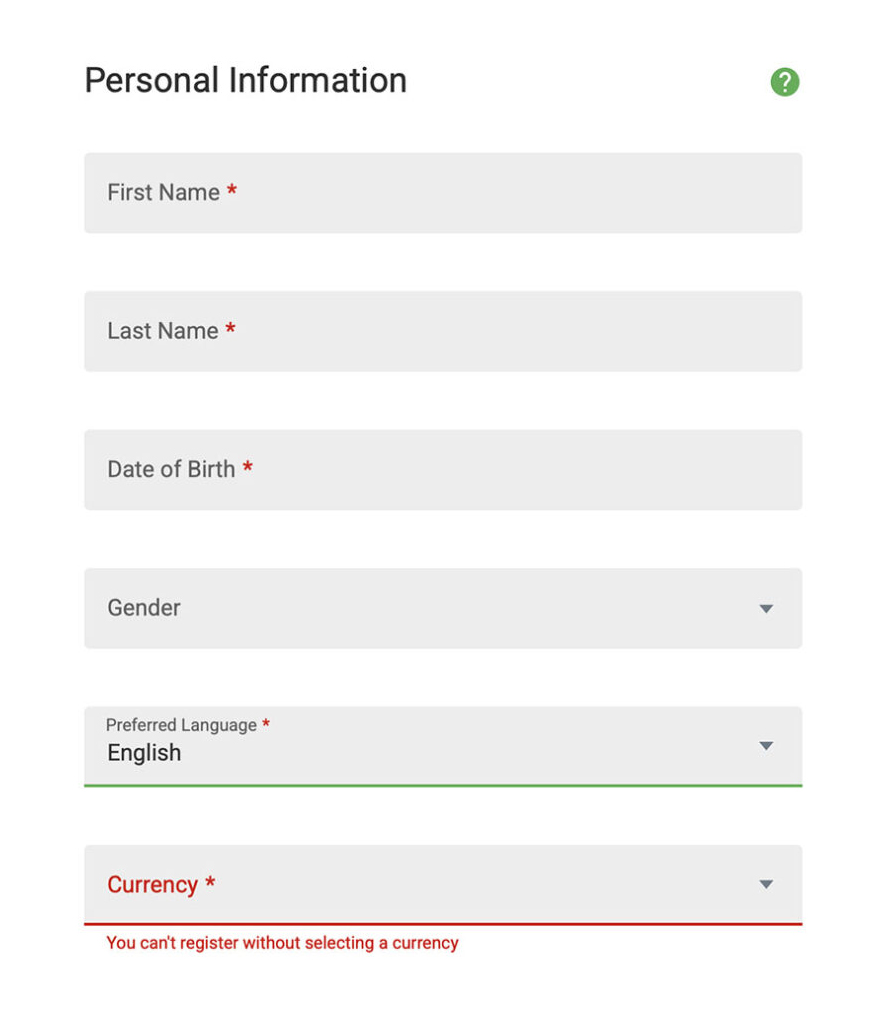This screenshot has width=881, height=1016.
Task: Click the Preferred Language caret icon
Action: point(766,746)
